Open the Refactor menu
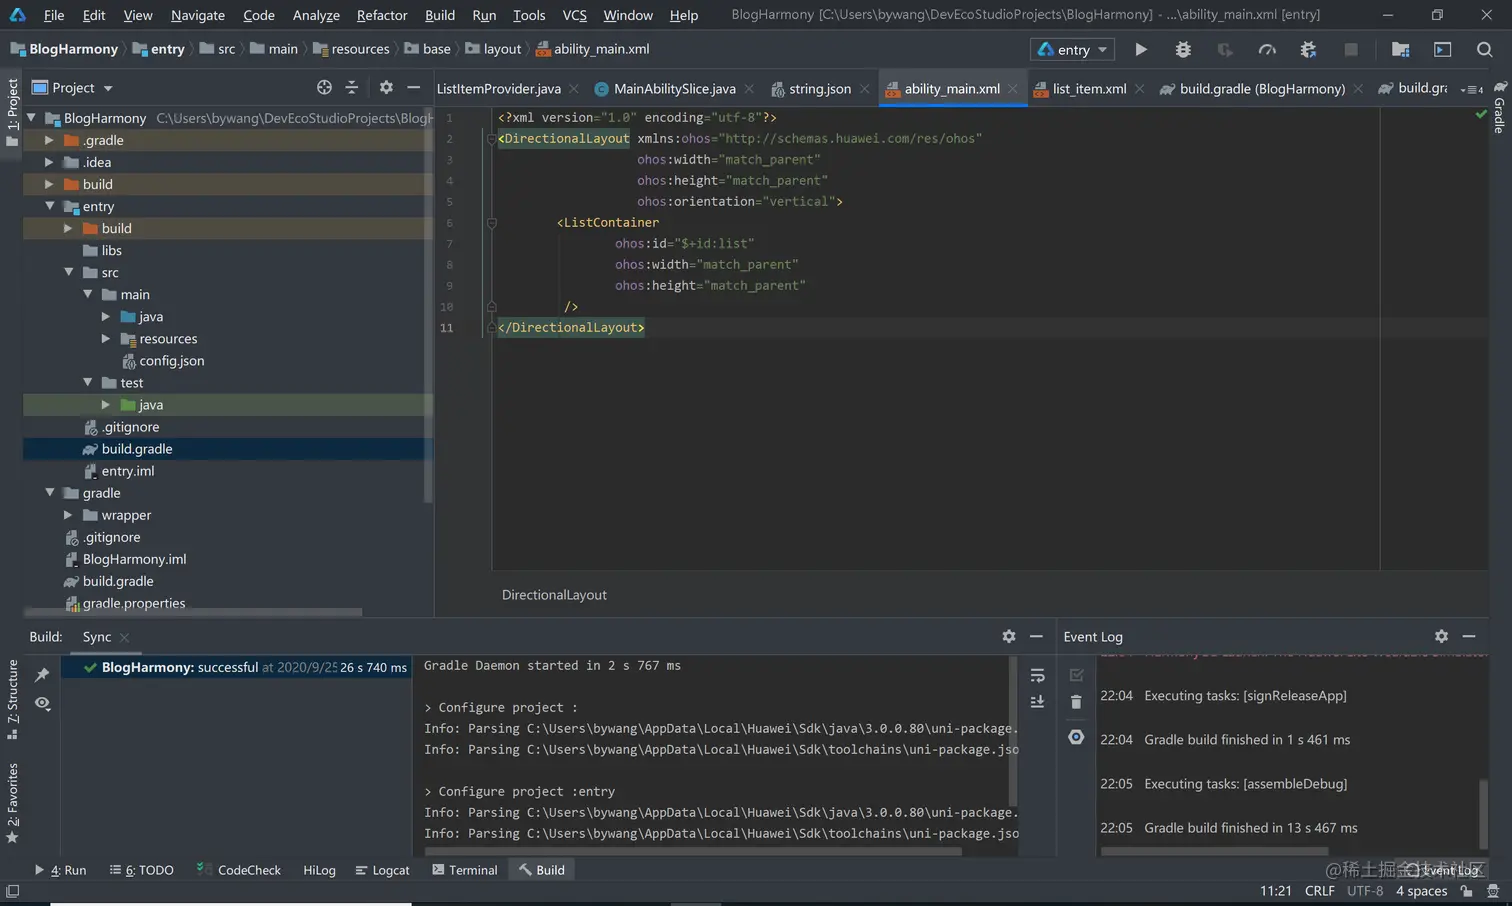 (381, 15)
